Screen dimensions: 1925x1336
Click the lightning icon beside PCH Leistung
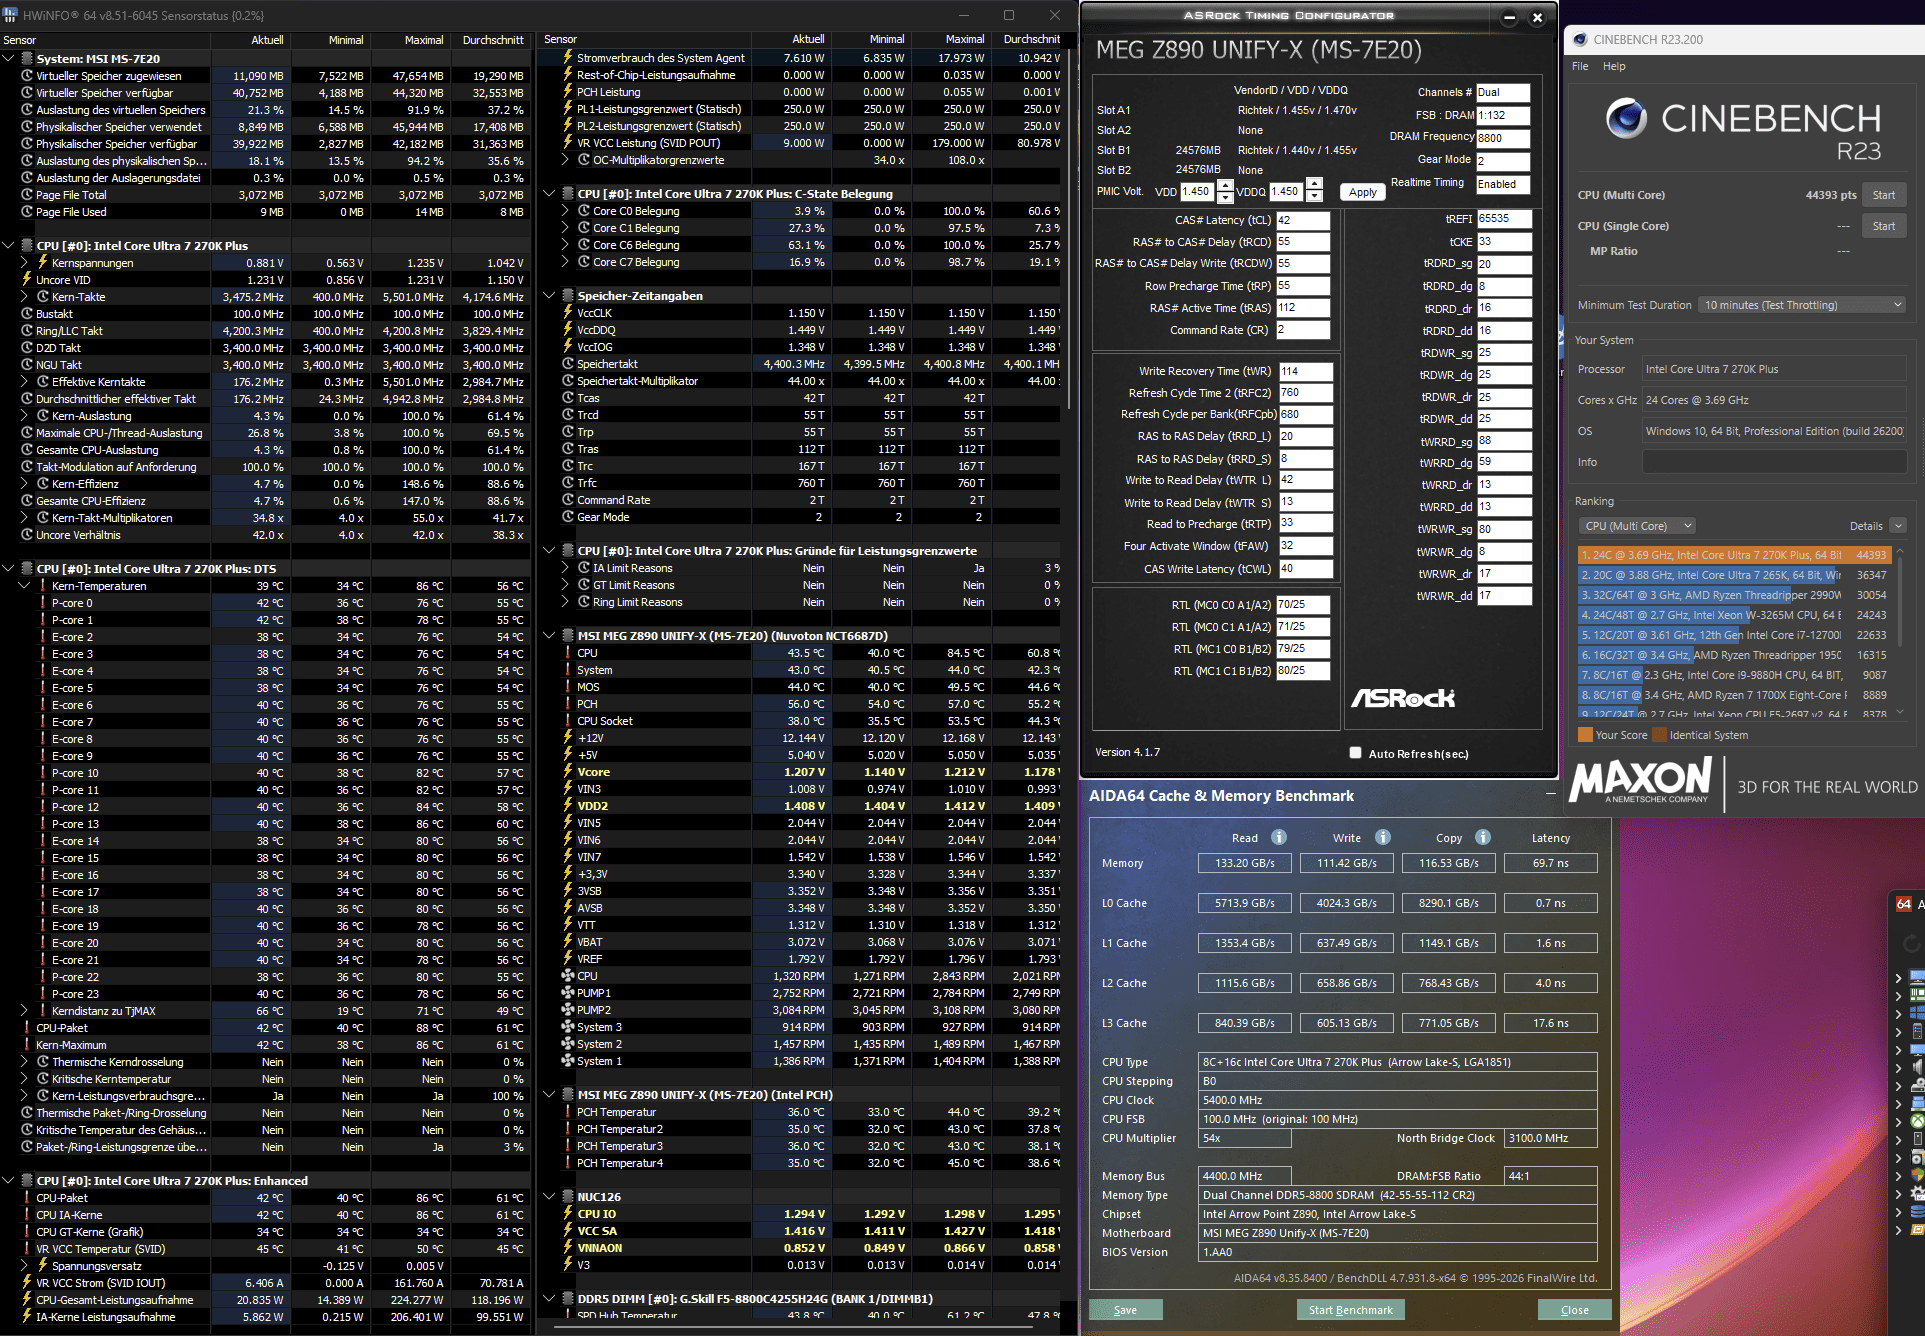point(568,92)
